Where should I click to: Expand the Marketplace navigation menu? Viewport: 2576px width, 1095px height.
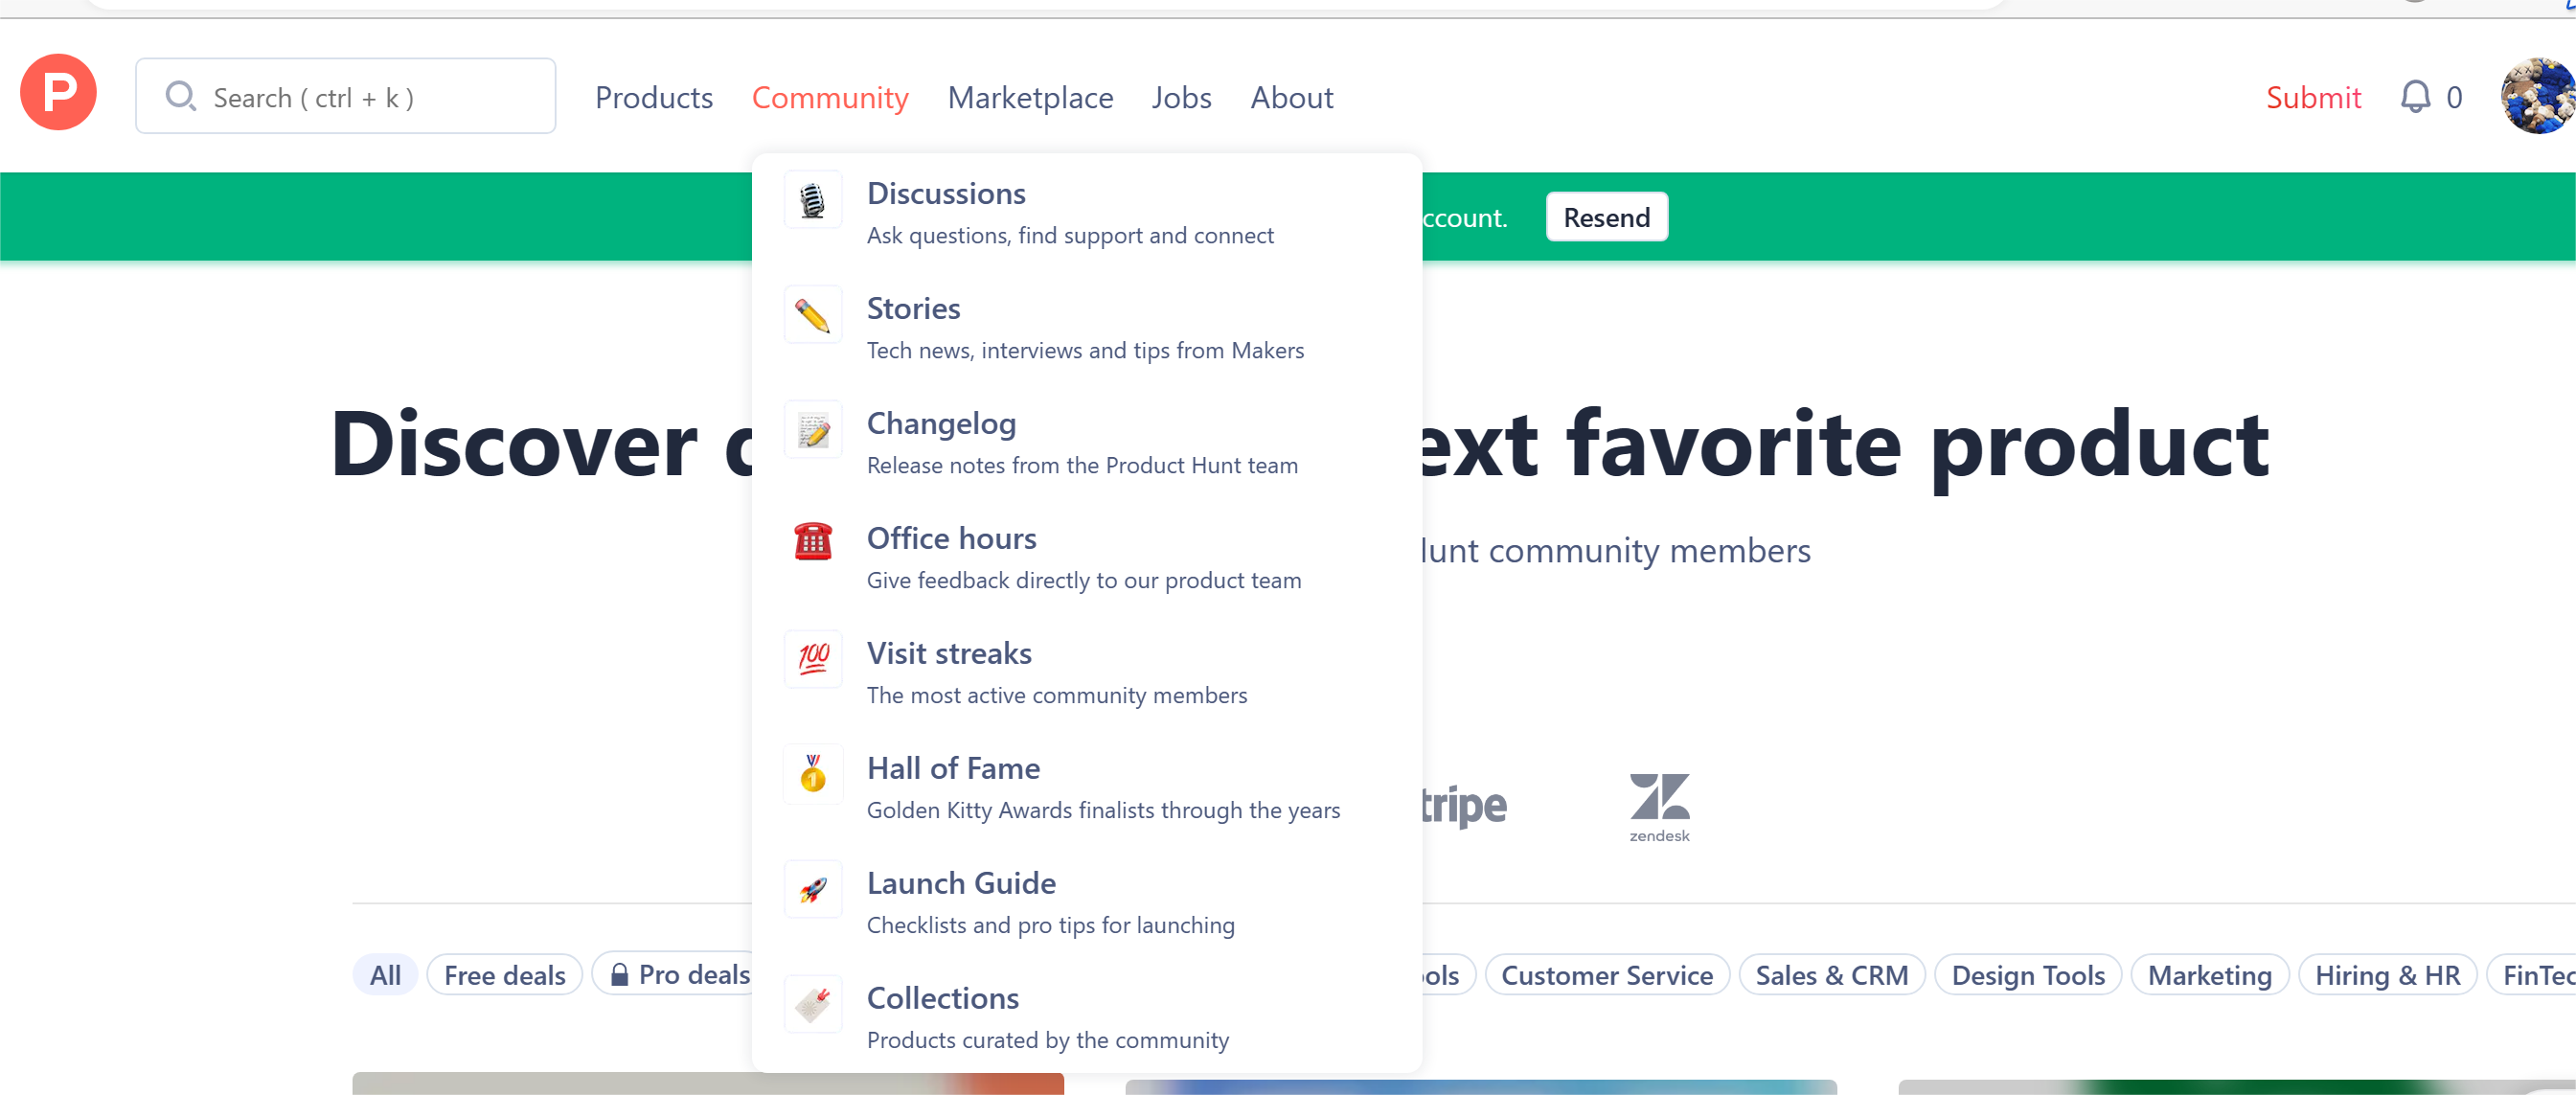(1029, 98)
